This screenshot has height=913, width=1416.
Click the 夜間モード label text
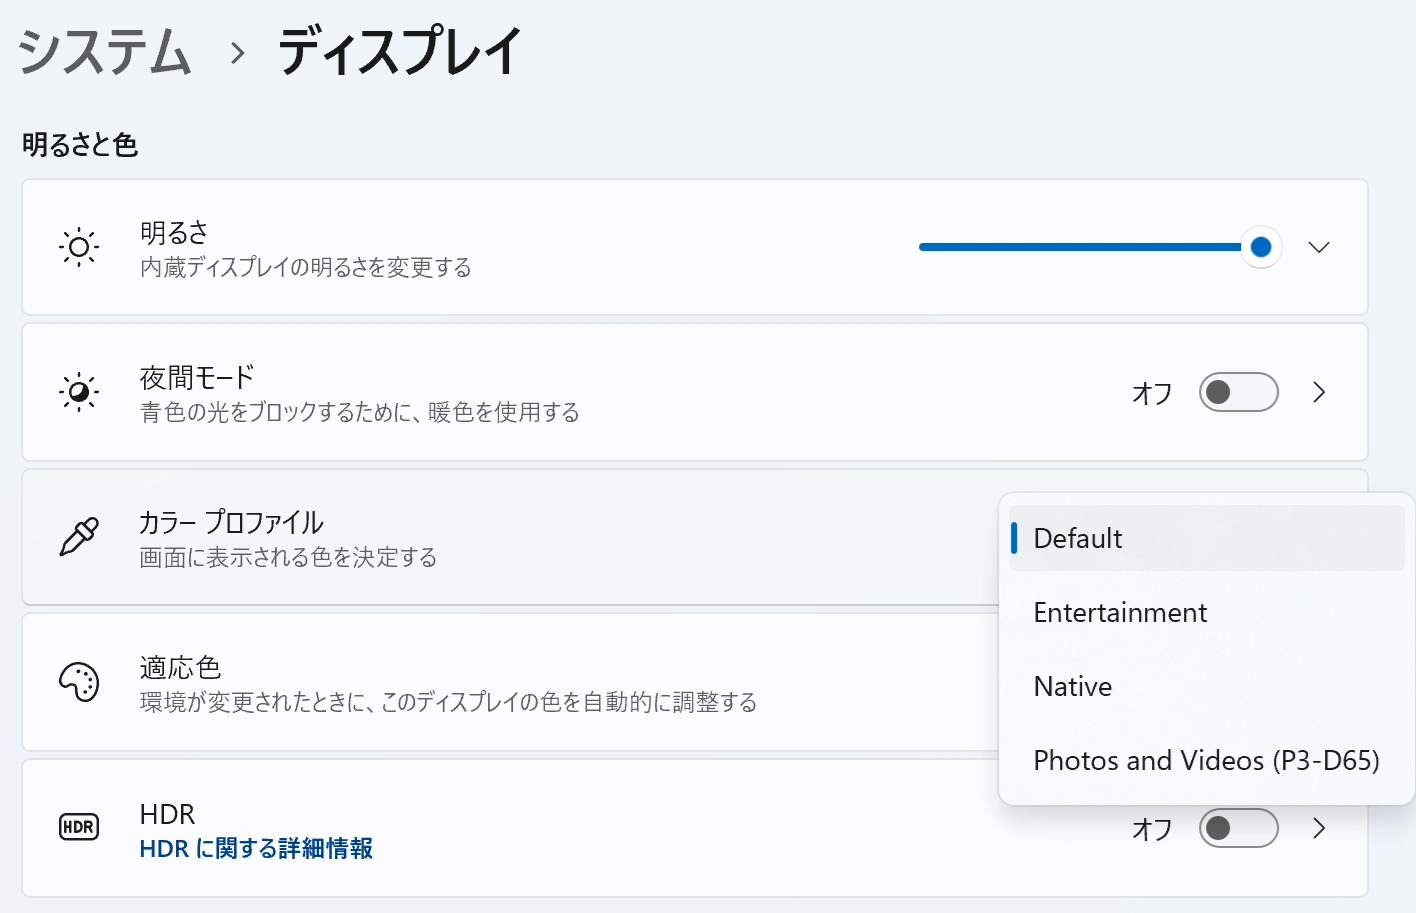(197, 377)
